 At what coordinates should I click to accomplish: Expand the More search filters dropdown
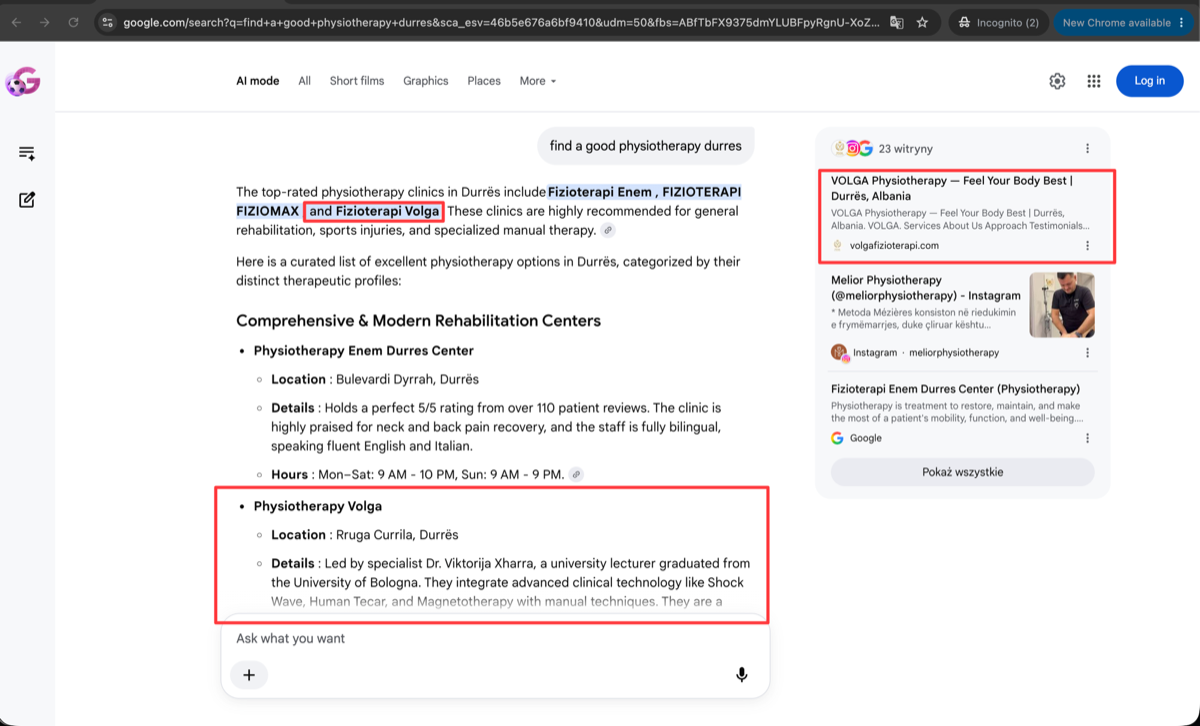pos(538,81)
